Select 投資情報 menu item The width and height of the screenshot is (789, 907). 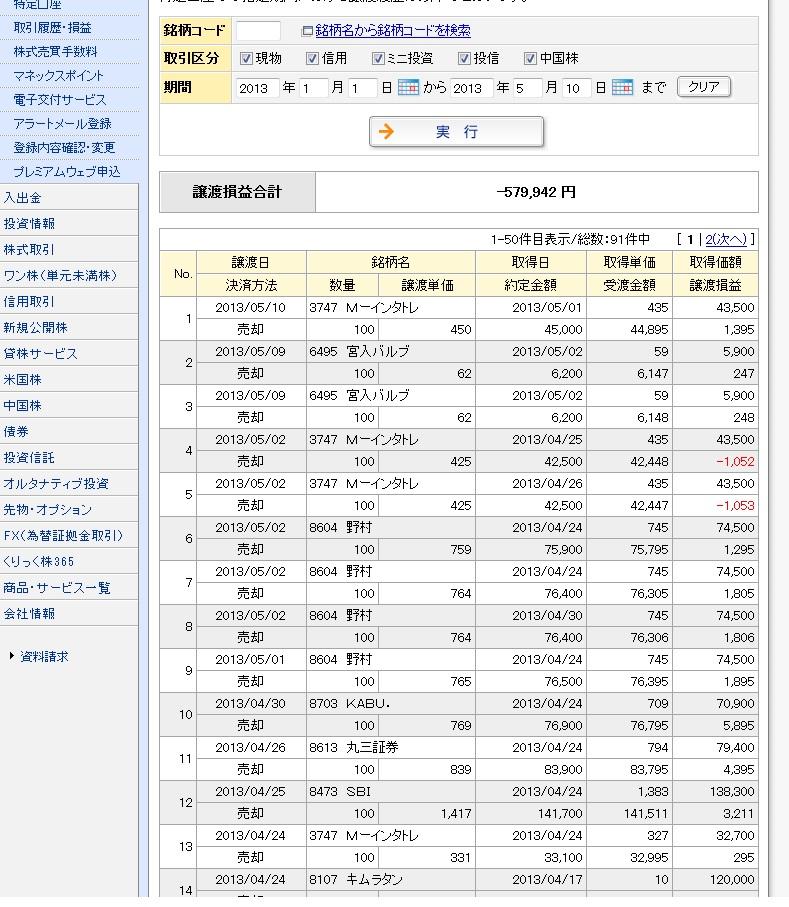69,223
